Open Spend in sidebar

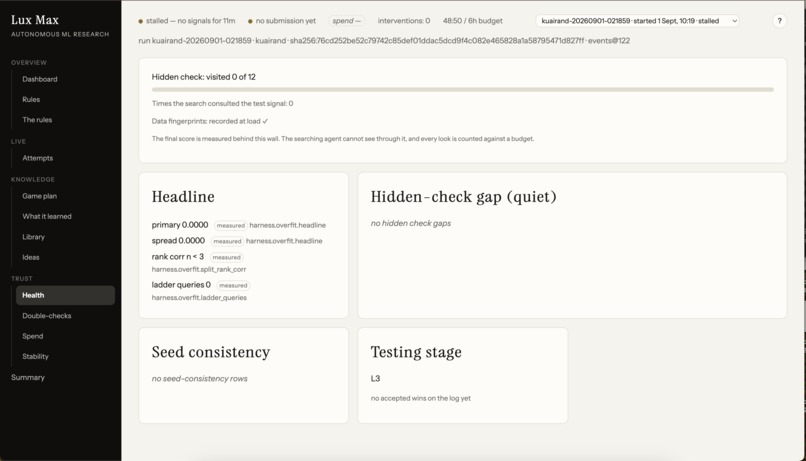tap(32, 336)
